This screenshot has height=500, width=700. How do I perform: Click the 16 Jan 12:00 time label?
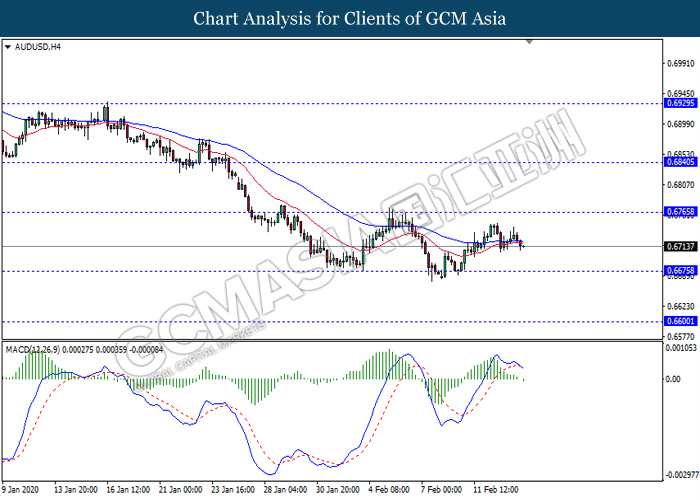coord(128,490)
